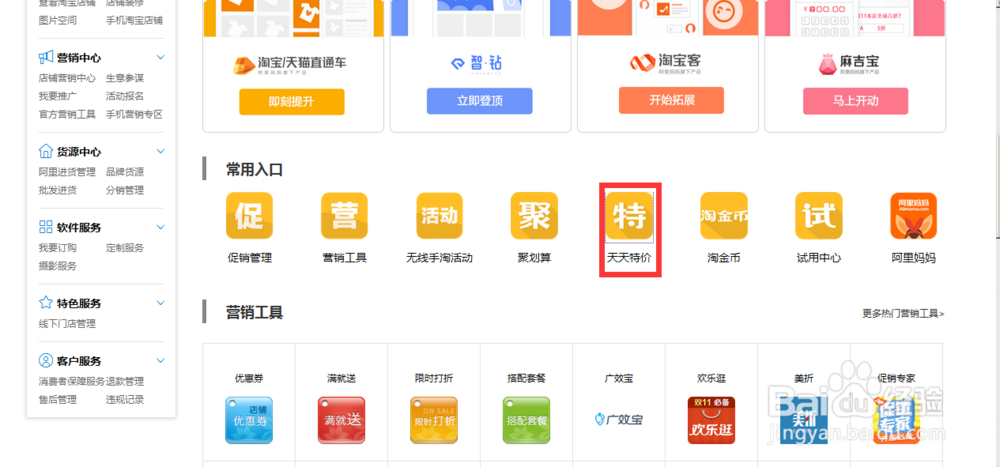Image resolution: width=1000 pixels, height=467 pixels.
Task: Click the 淘宝客 logo
Action: [x=665, y=63]
